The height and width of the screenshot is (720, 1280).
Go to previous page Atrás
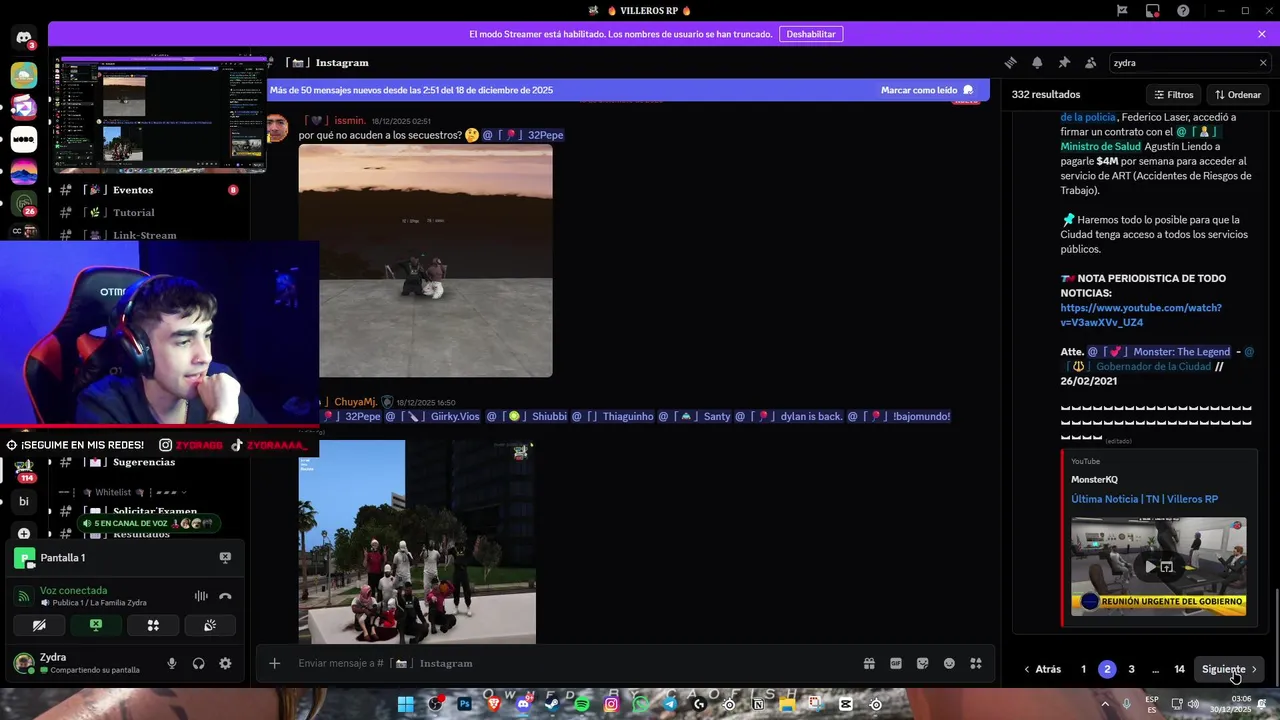pos(1041,669)
